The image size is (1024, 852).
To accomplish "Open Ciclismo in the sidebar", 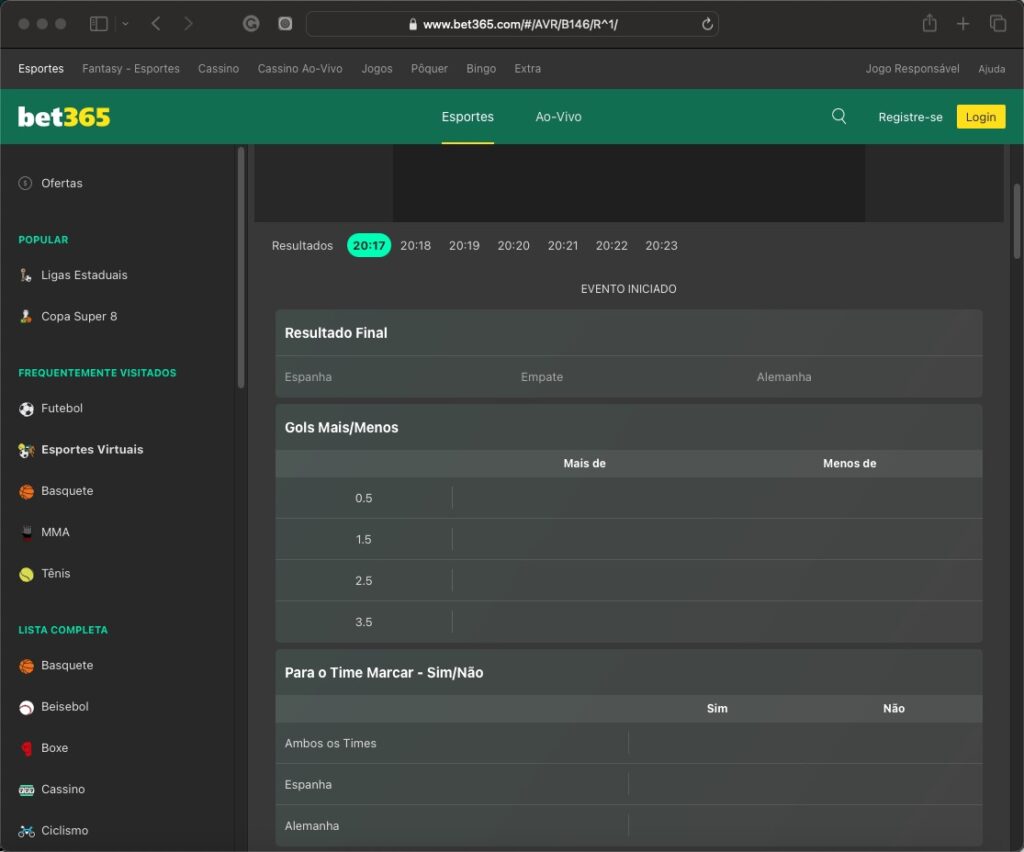I will point(64,830).
